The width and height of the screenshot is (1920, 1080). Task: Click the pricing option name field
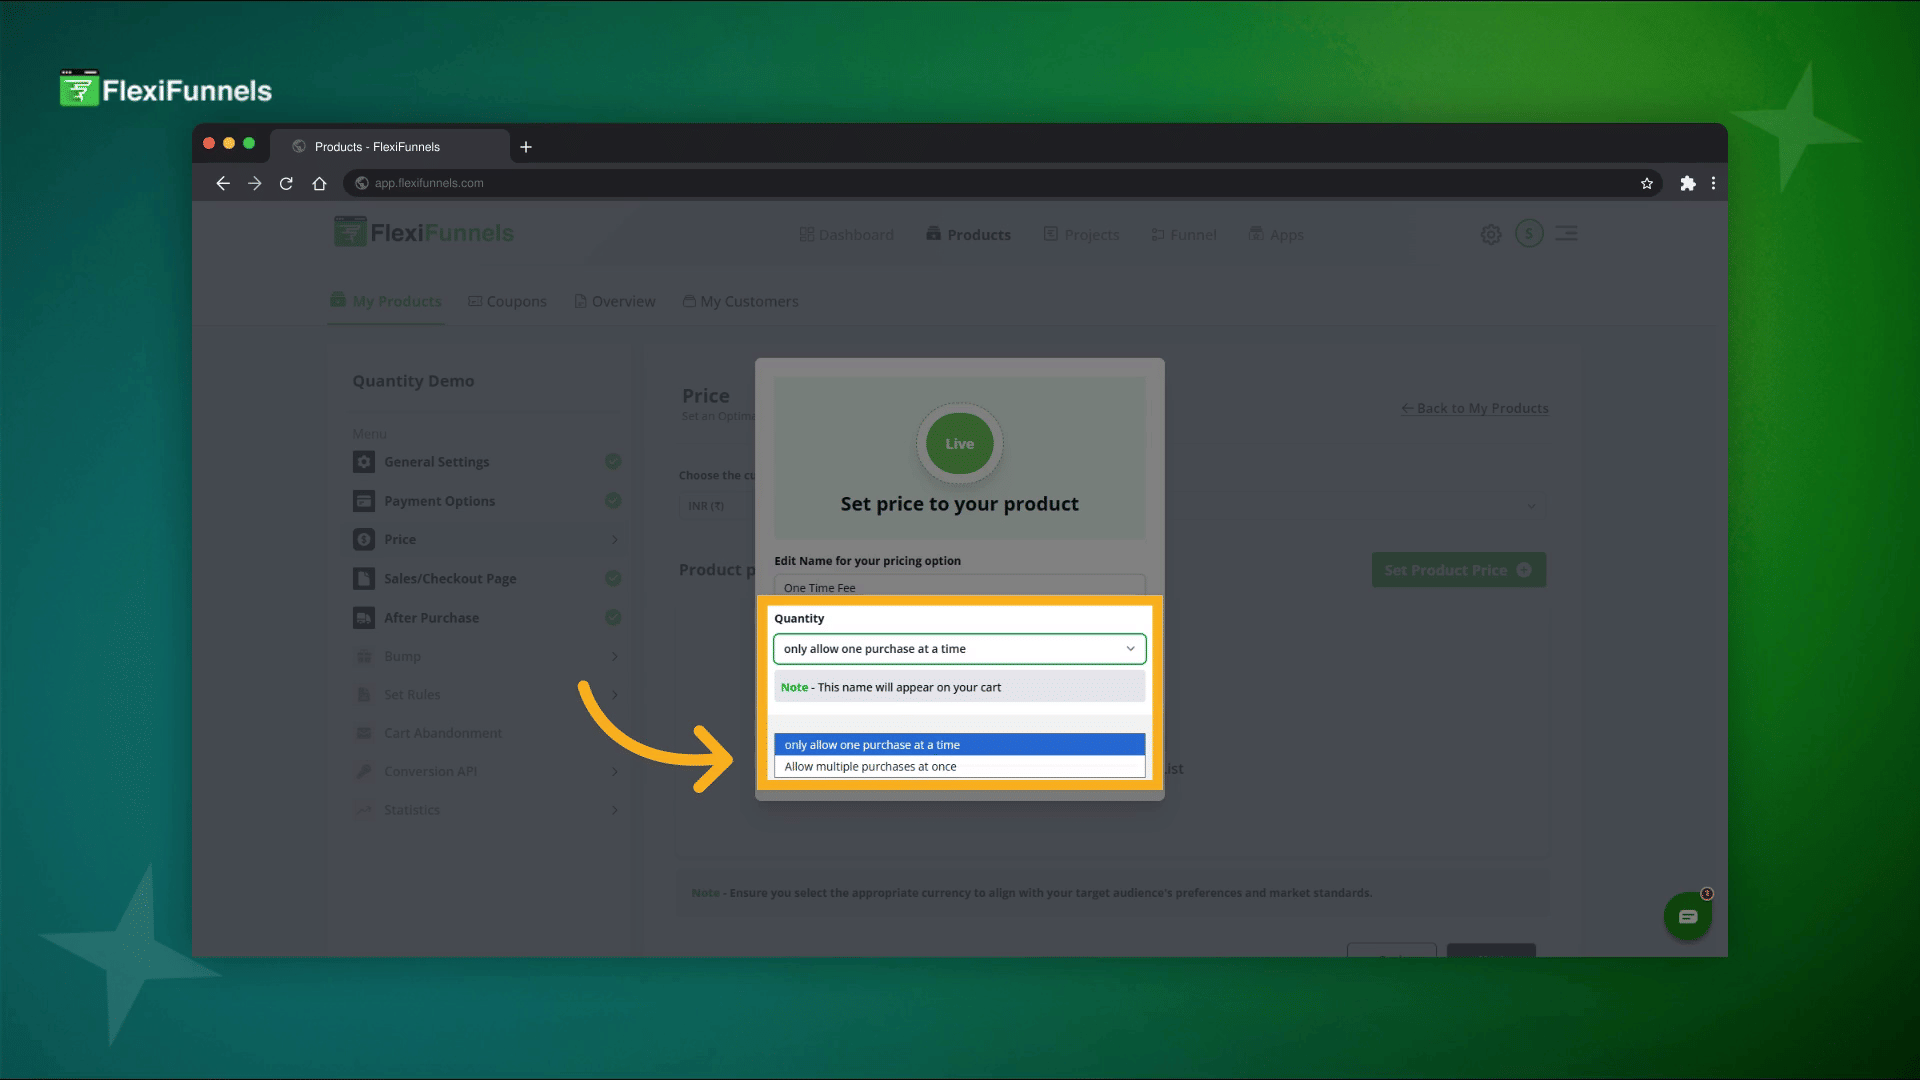pyautogui.click(x=959, y=587)
